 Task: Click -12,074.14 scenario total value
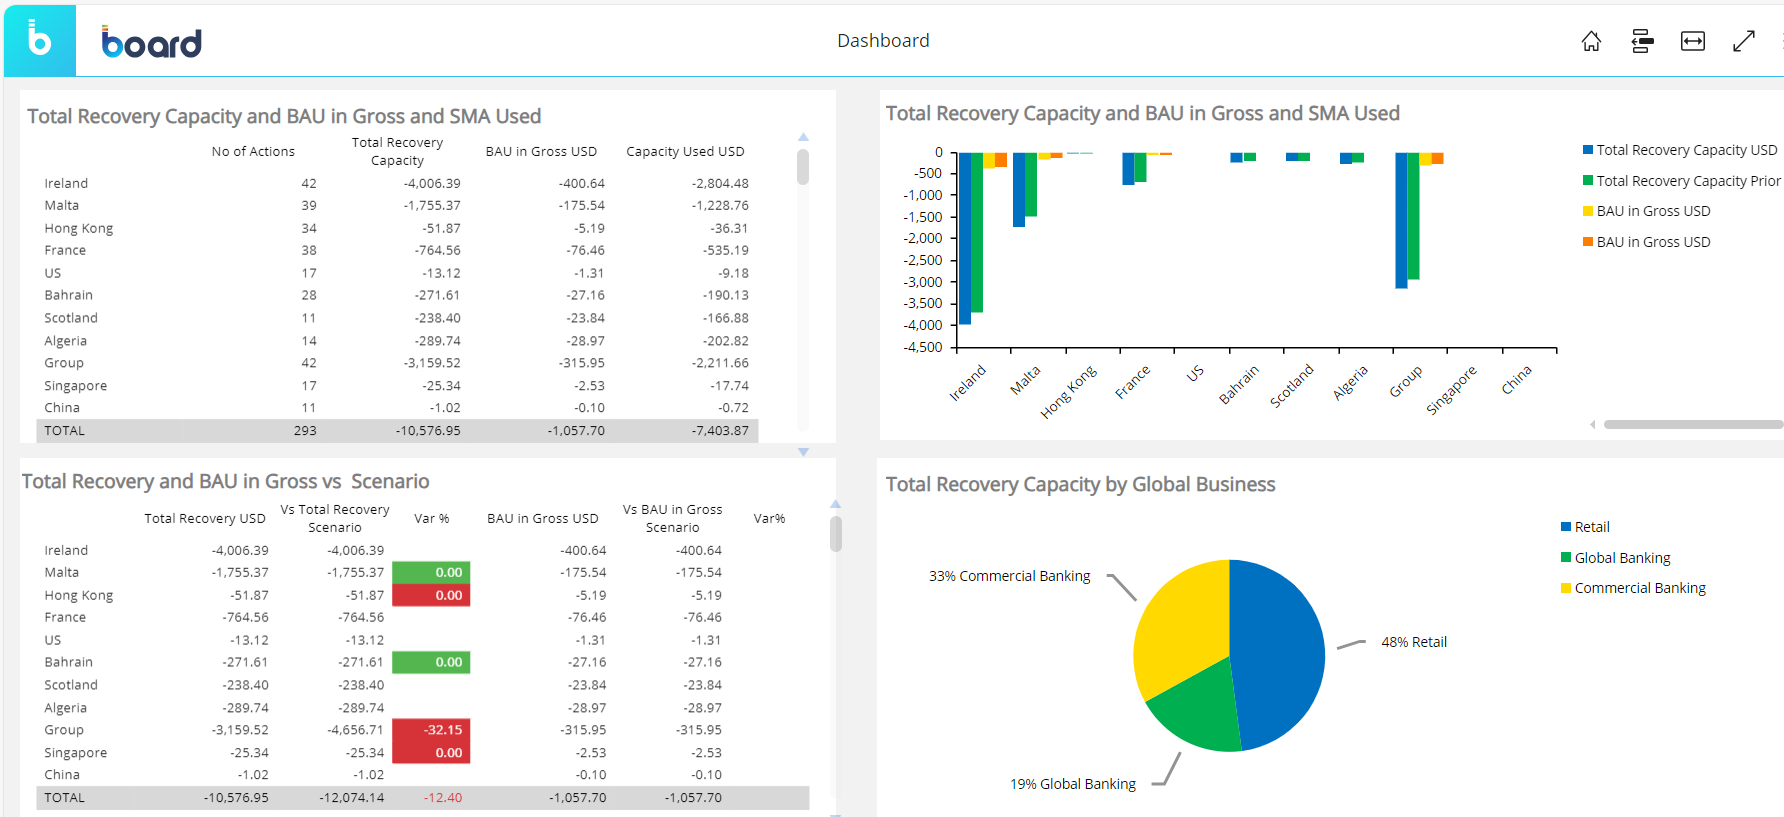coord(352,798)
